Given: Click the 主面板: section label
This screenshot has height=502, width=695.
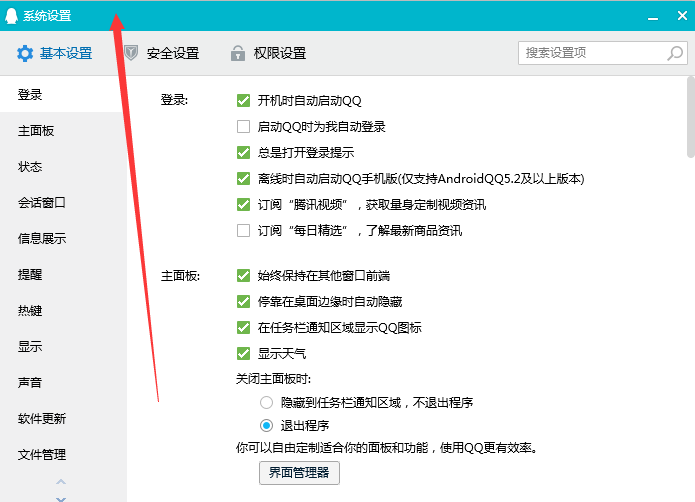Looking at the screenshot, I should (x=180, y=276).
